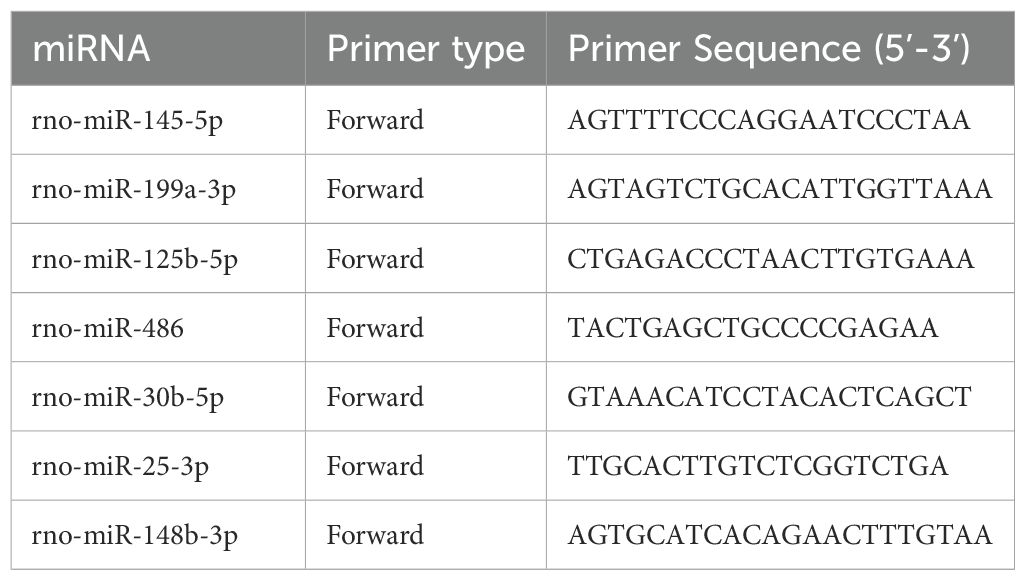Click the Primer type column header

pos(426,49)
